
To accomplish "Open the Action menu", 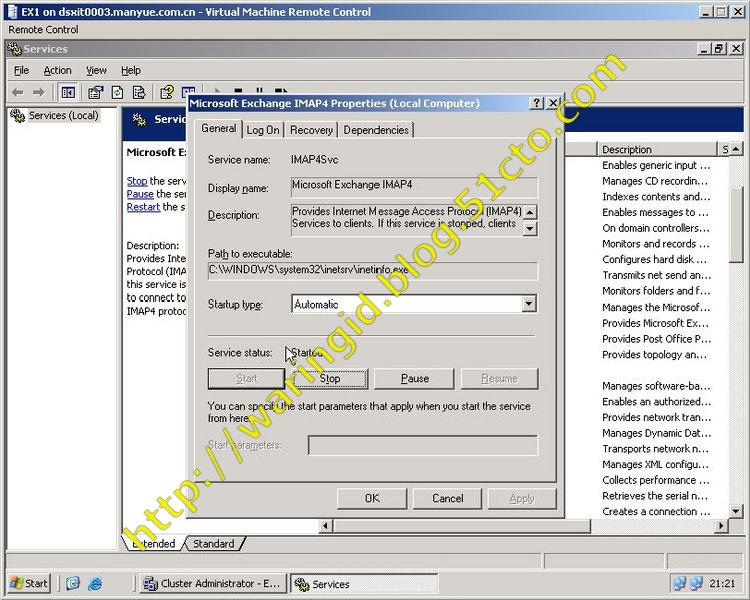I will (x=57, y=70).
